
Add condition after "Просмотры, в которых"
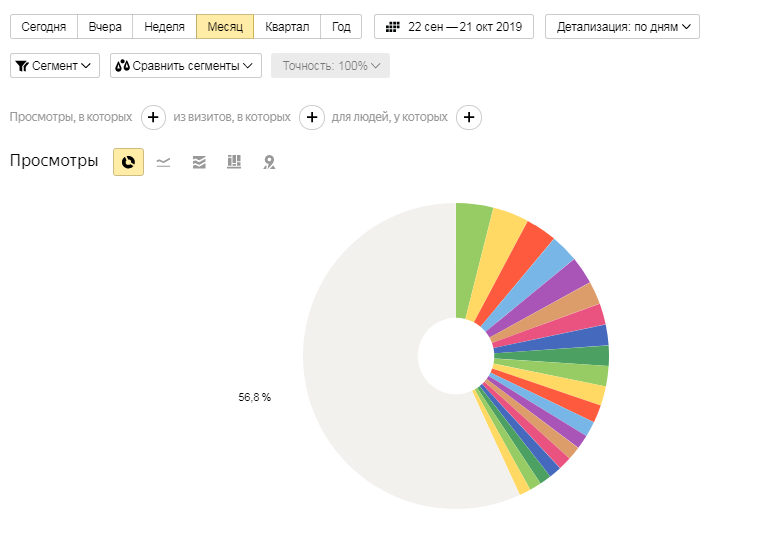pyautogui.click(x=153, y=118)
